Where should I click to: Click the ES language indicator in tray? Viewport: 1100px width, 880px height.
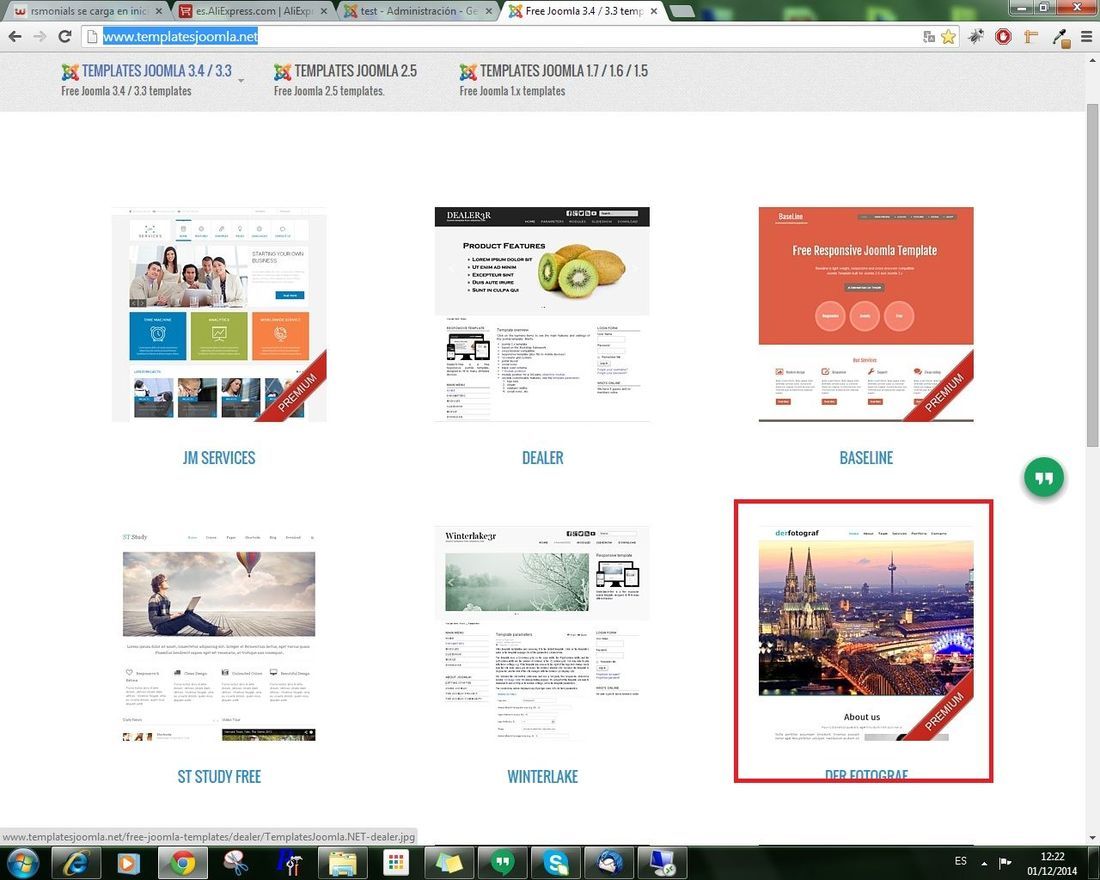click(960, 861)
